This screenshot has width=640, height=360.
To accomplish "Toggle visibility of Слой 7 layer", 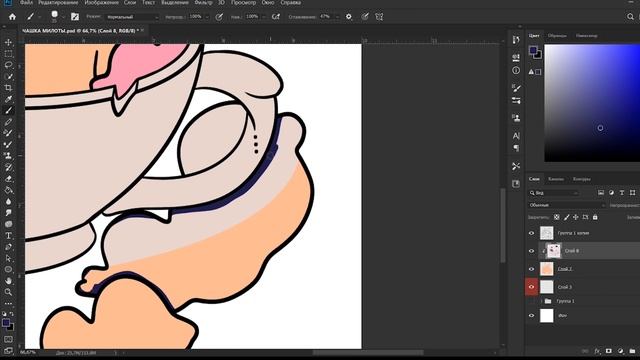I will (531, 269).
